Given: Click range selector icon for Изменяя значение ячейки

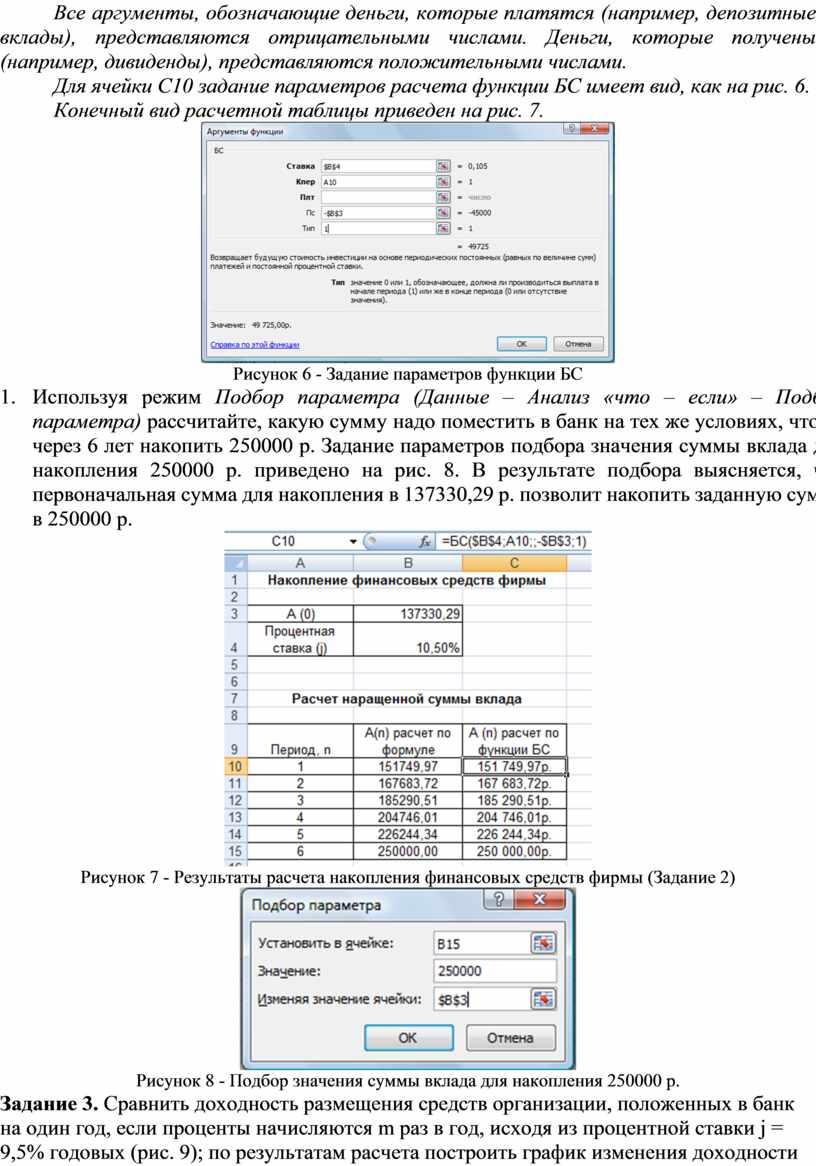Looking at the screenshot, I should coord(544,999).
